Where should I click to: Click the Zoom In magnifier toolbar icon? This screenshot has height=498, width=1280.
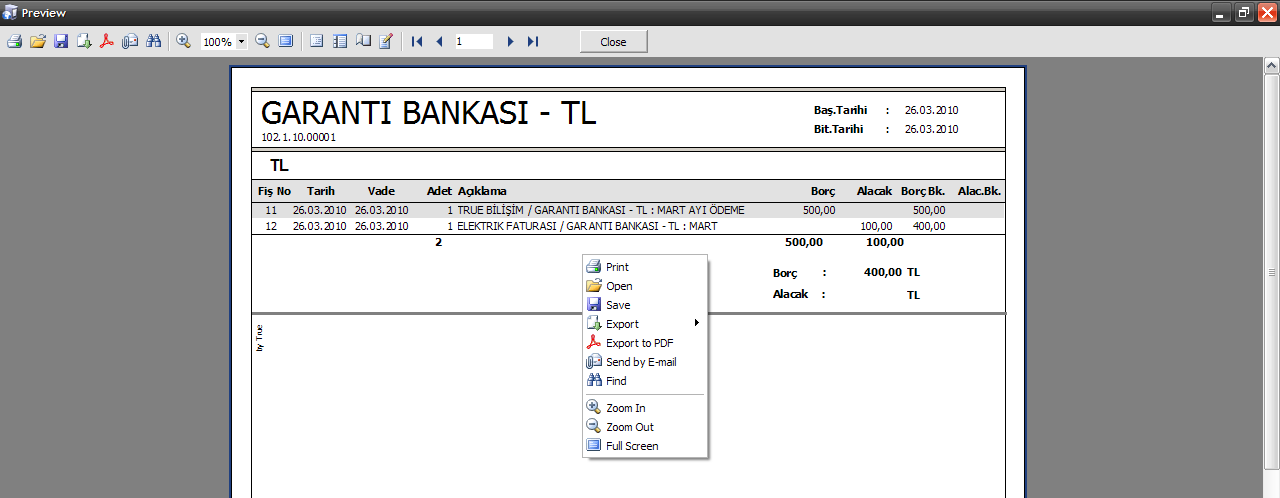183,41
